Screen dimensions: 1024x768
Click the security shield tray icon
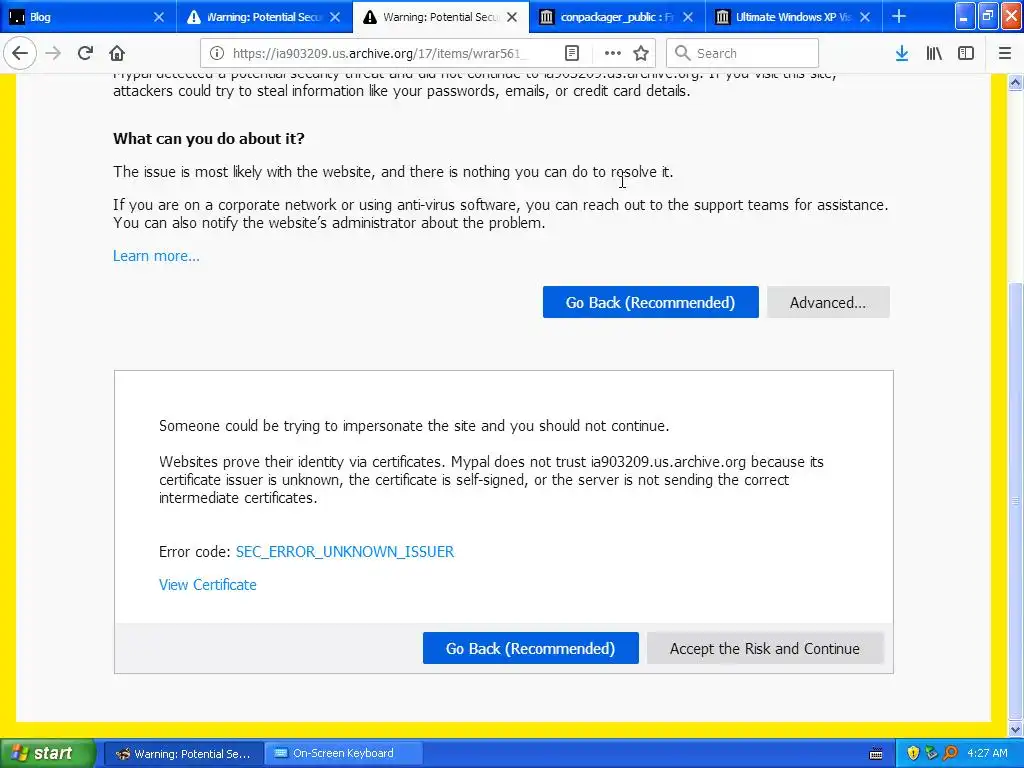click(x=914, y=754)
